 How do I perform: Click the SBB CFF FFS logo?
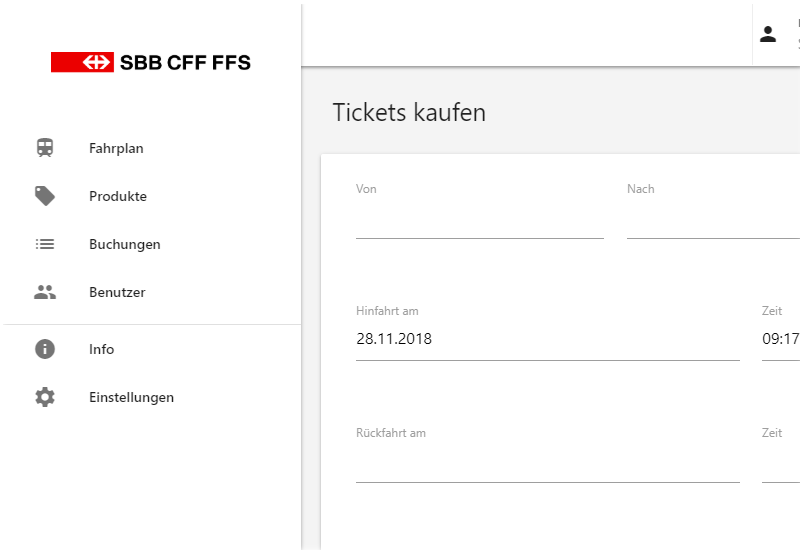coord(151,62)
